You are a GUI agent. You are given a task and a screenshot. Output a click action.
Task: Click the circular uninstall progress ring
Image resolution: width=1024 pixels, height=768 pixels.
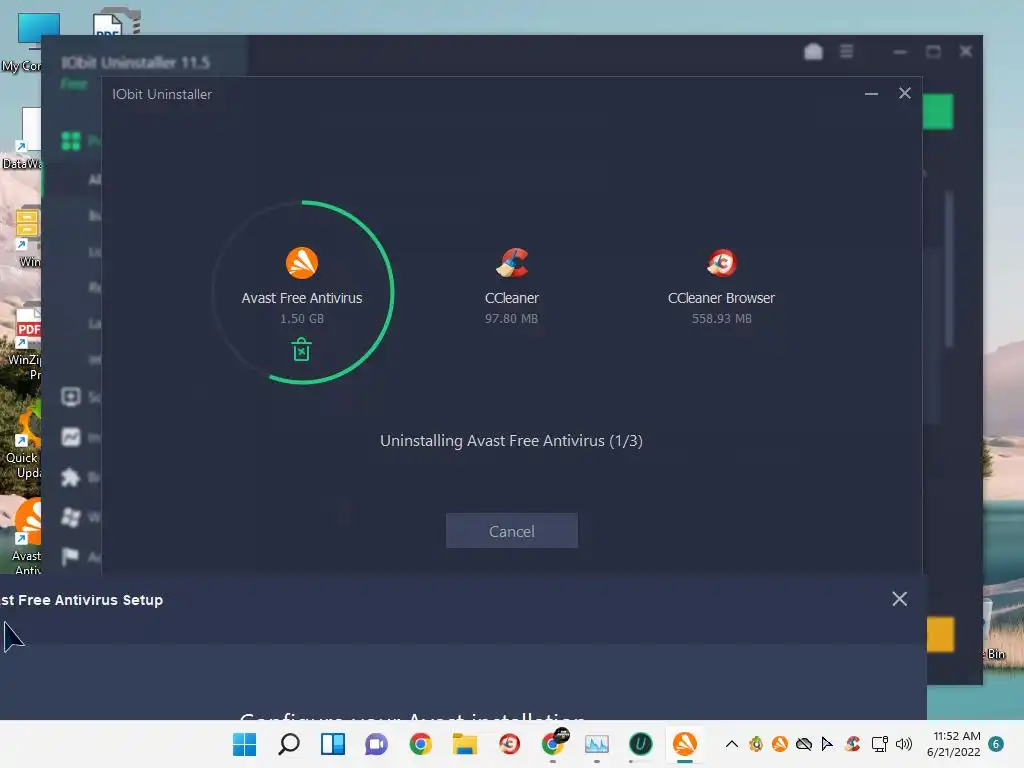pyautogui.click(x=302, y=292)
